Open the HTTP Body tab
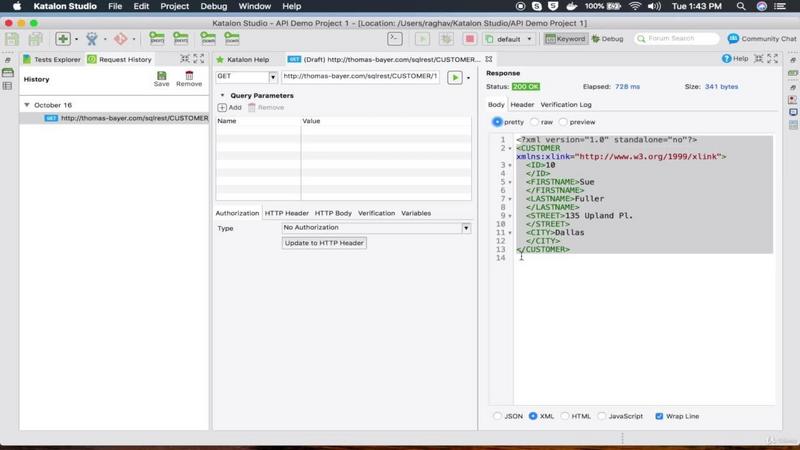 (333, 213)
